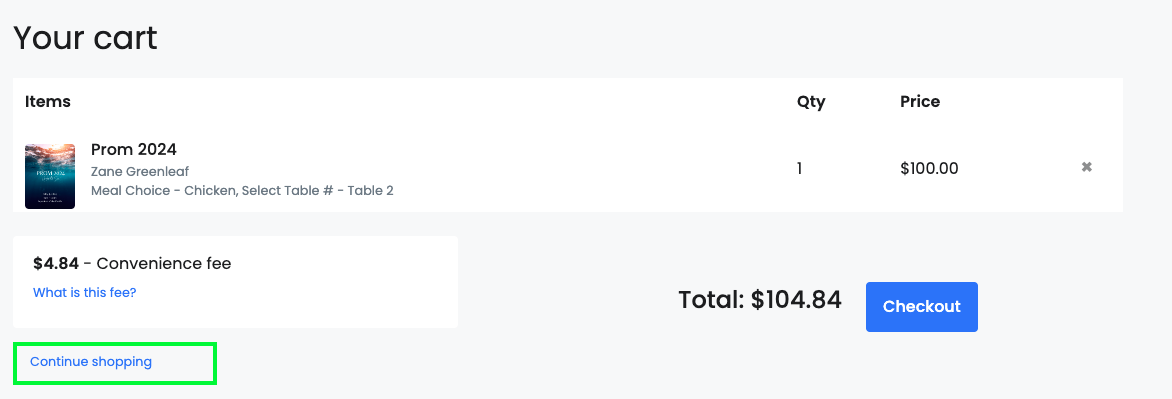Select the $4.84 fee amount
This screenshot has width=1172, height=399.
[56, 264]
